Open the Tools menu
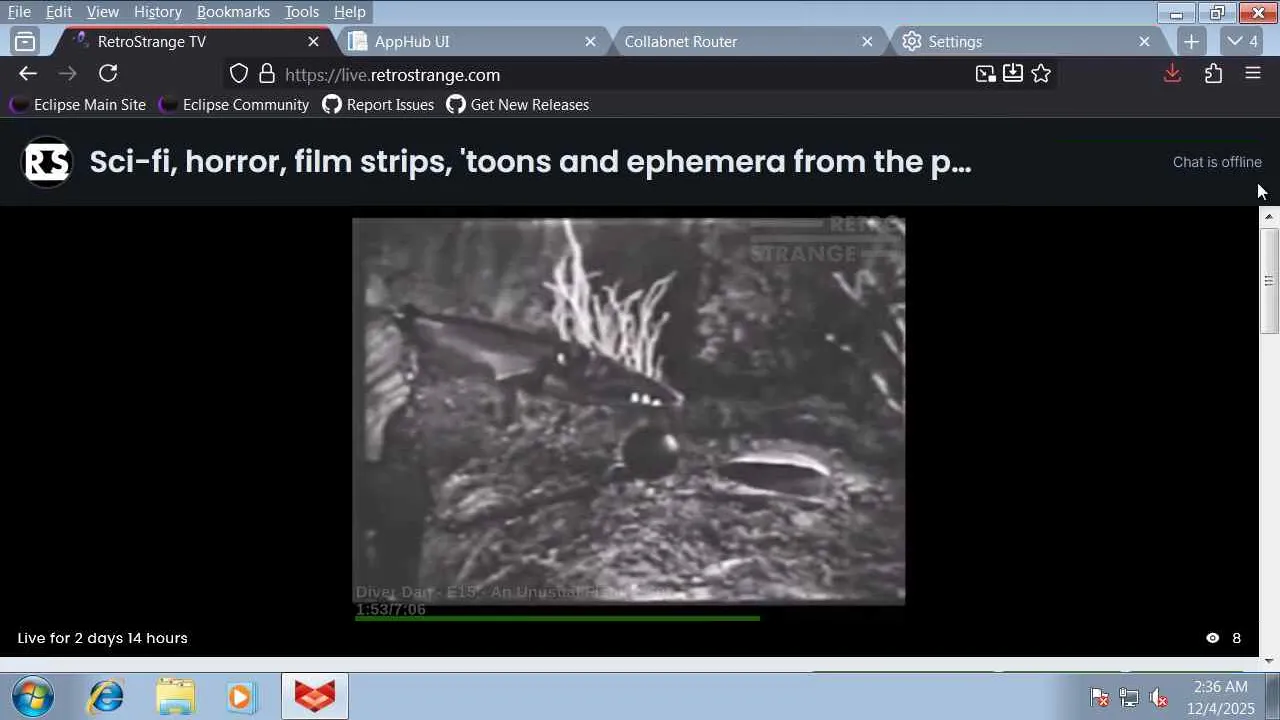Image resolution: width=1280 pixels, height=720 pixels. 301,12
